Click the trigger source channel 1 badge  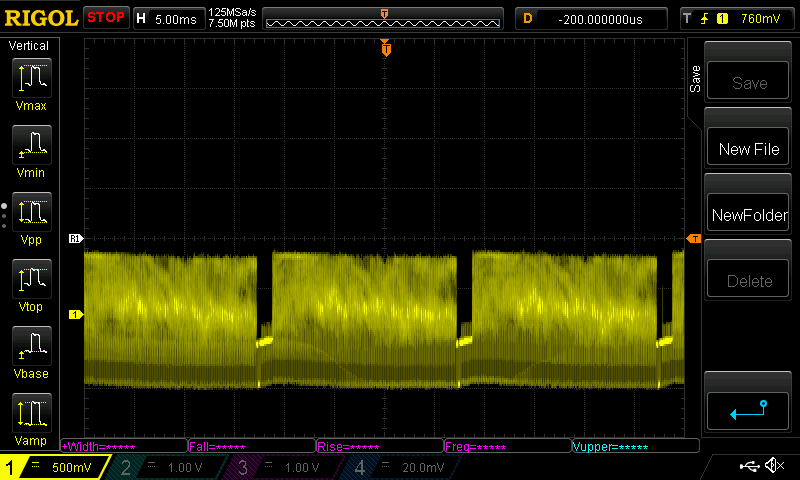pos(722,19)
